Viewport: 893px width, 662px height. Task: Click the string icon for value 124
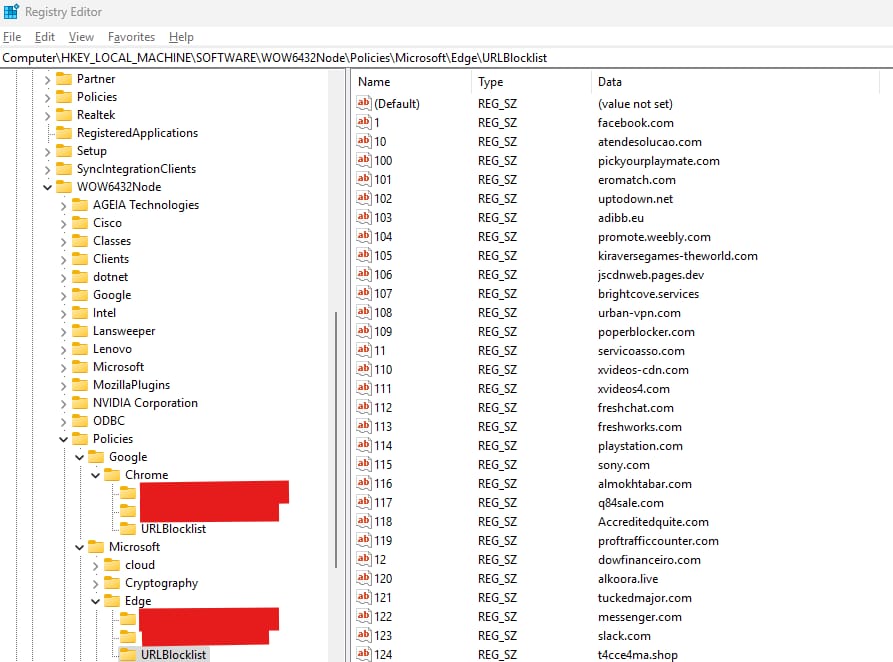click(x=363, y=654)
